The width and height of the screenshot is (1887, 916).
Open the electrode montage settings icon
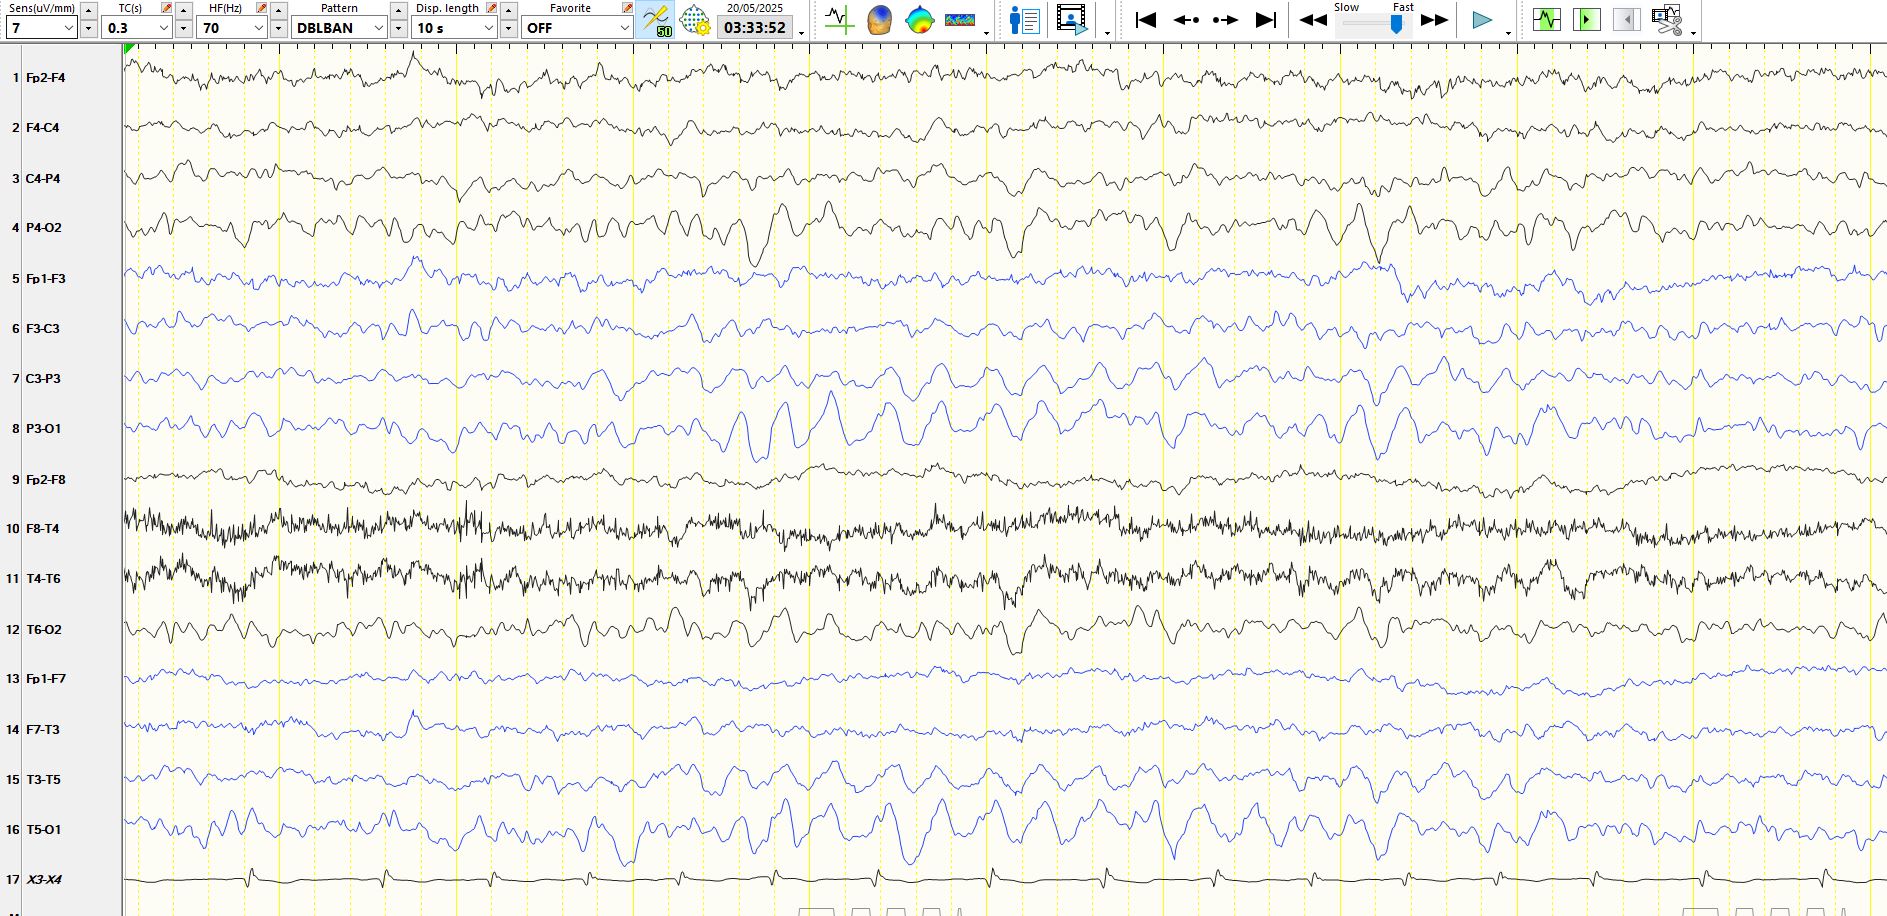click(694, 20)
